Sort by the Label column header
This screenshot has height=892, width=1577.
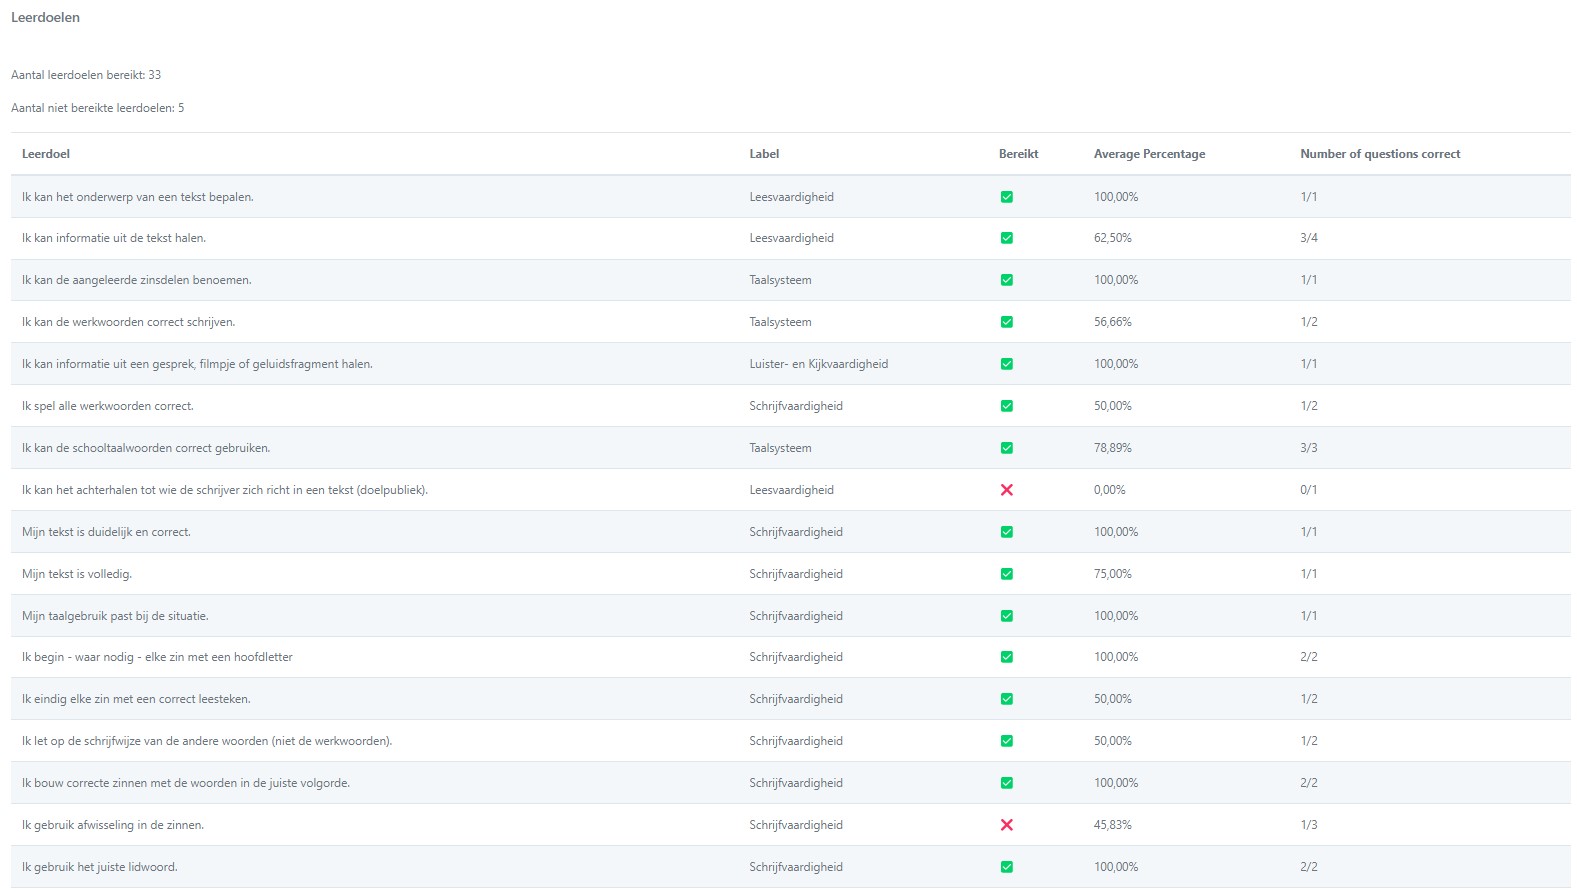click(x=764, y=154)
